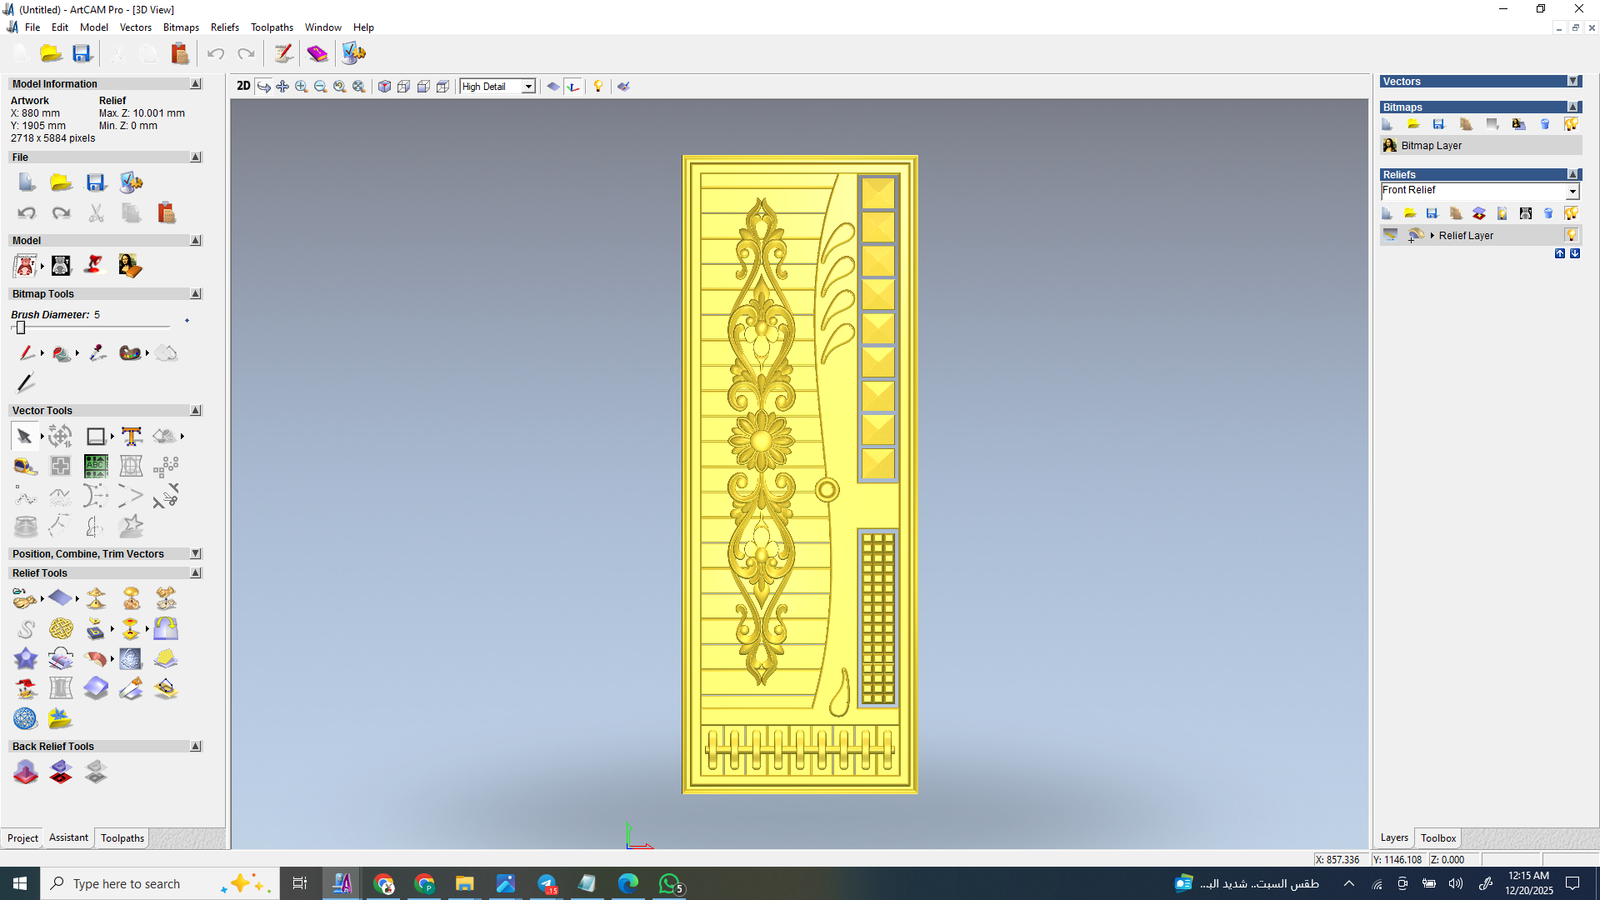Delete relief layer using trash icon
The image size is (1600, 900).
pos(1548,213)
